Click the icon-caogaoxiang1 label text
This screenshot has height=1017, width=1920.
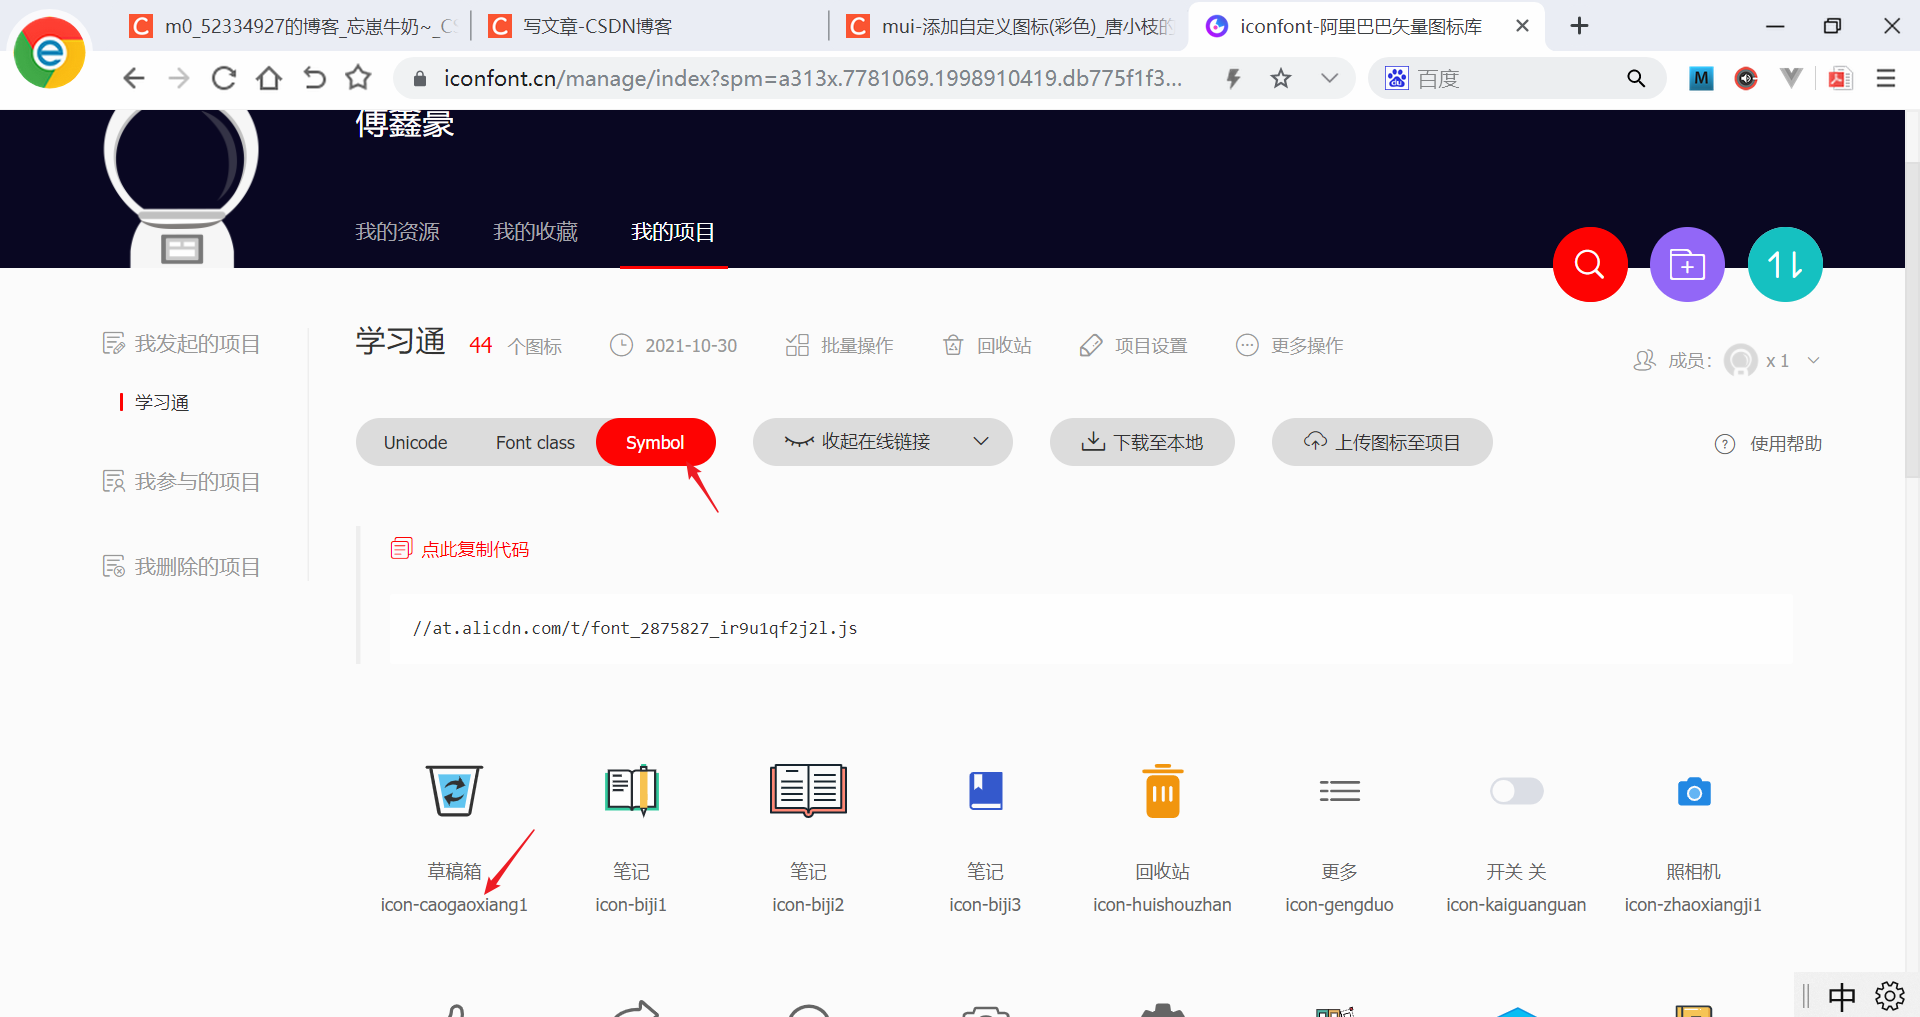pyautogui.click(x=454, y=904)
